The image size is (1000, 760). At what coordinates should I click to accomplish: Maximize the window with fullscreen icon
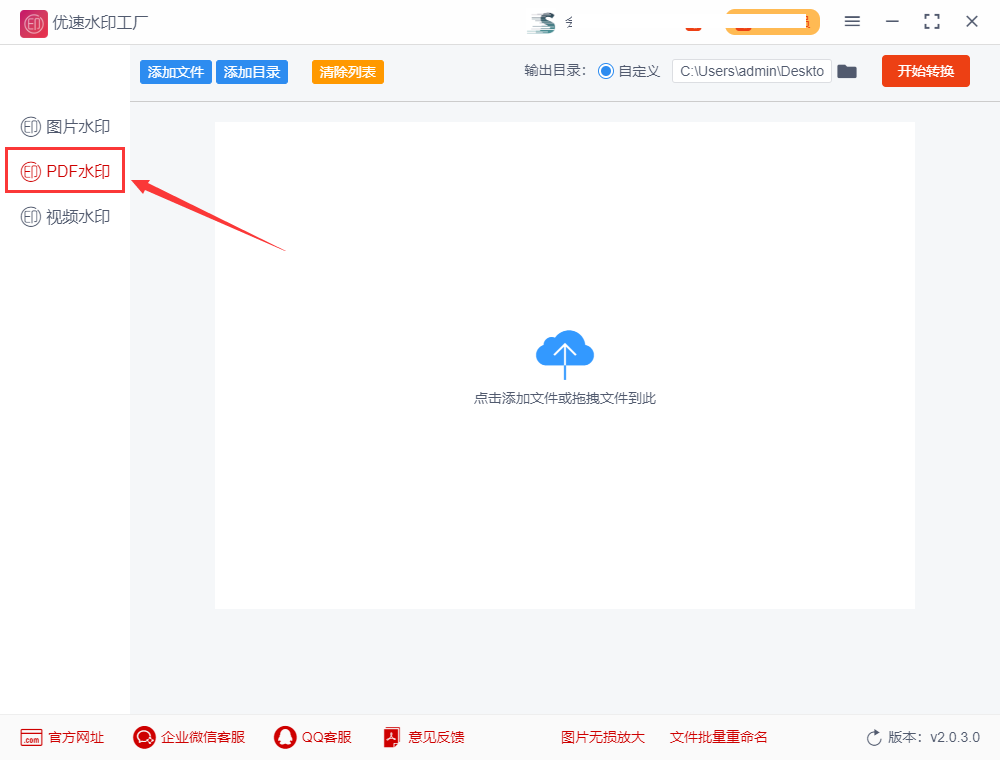(932, 22)
